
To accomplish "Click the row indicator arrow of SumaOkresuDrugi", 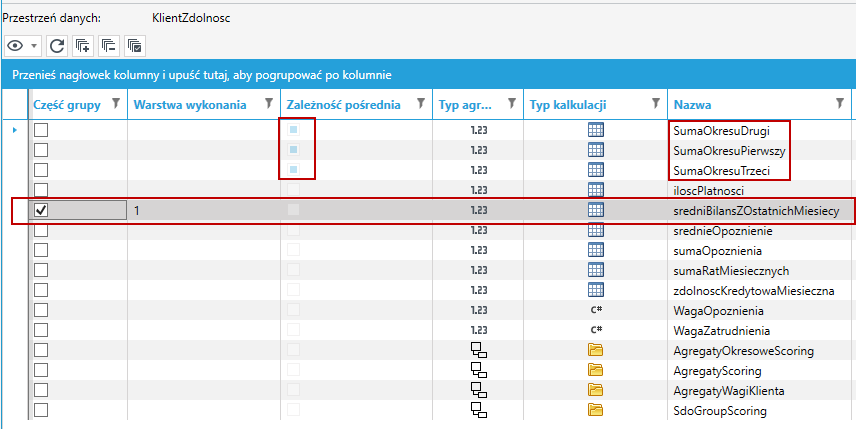I will pyautogui.click(x=15, y=130).
